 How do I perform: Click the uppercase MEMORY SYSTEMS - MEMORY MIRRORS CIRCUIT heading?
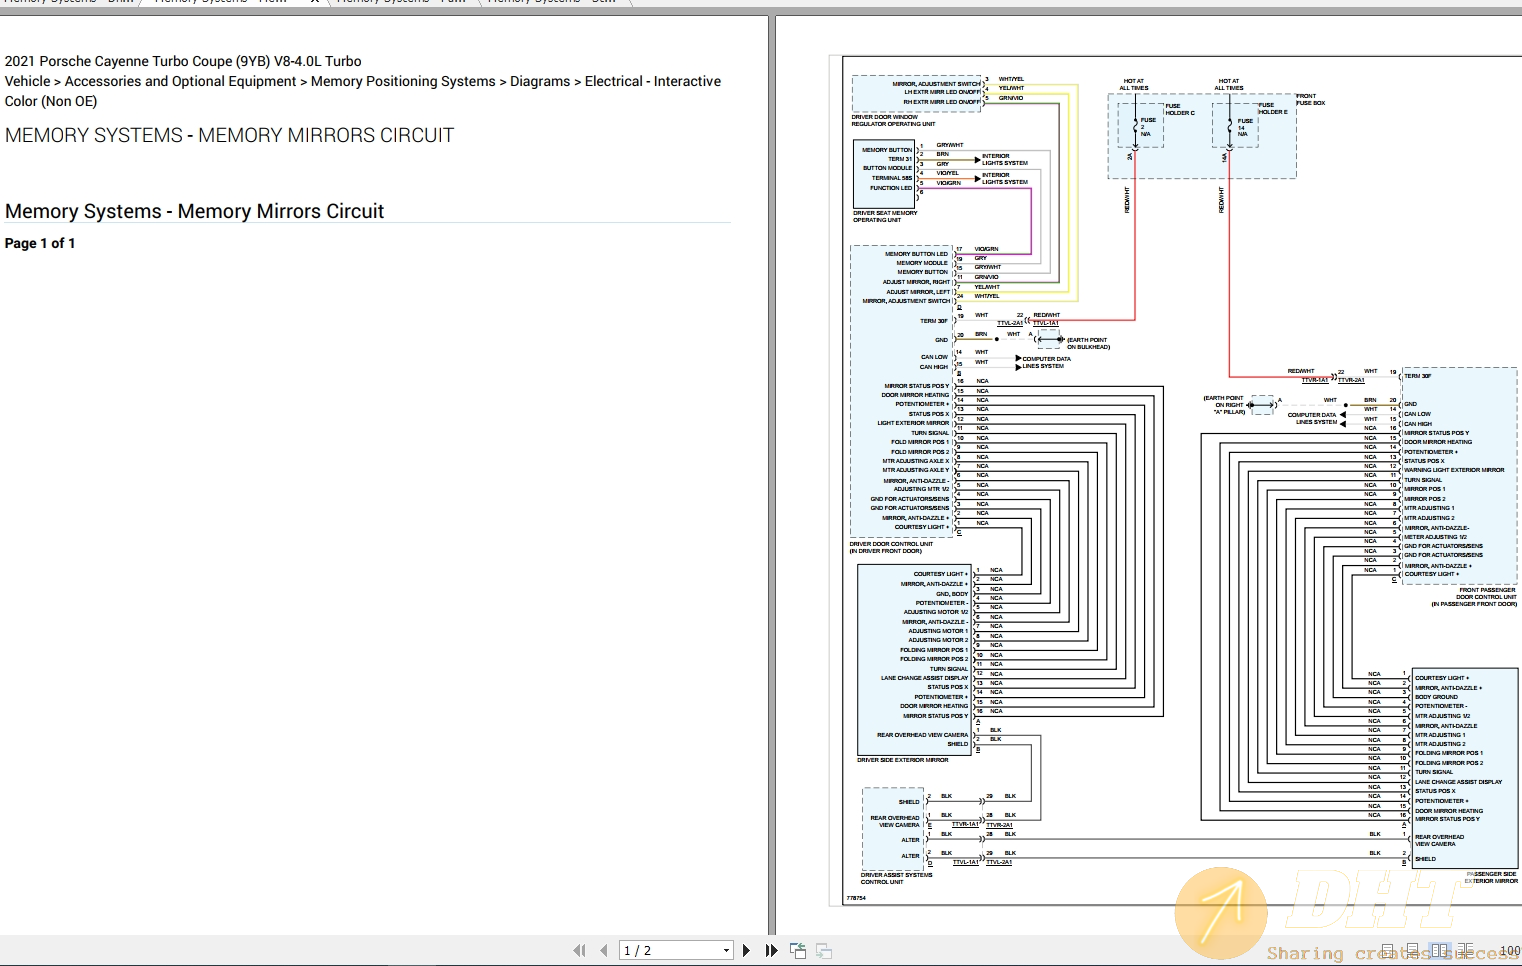(229, 135)
